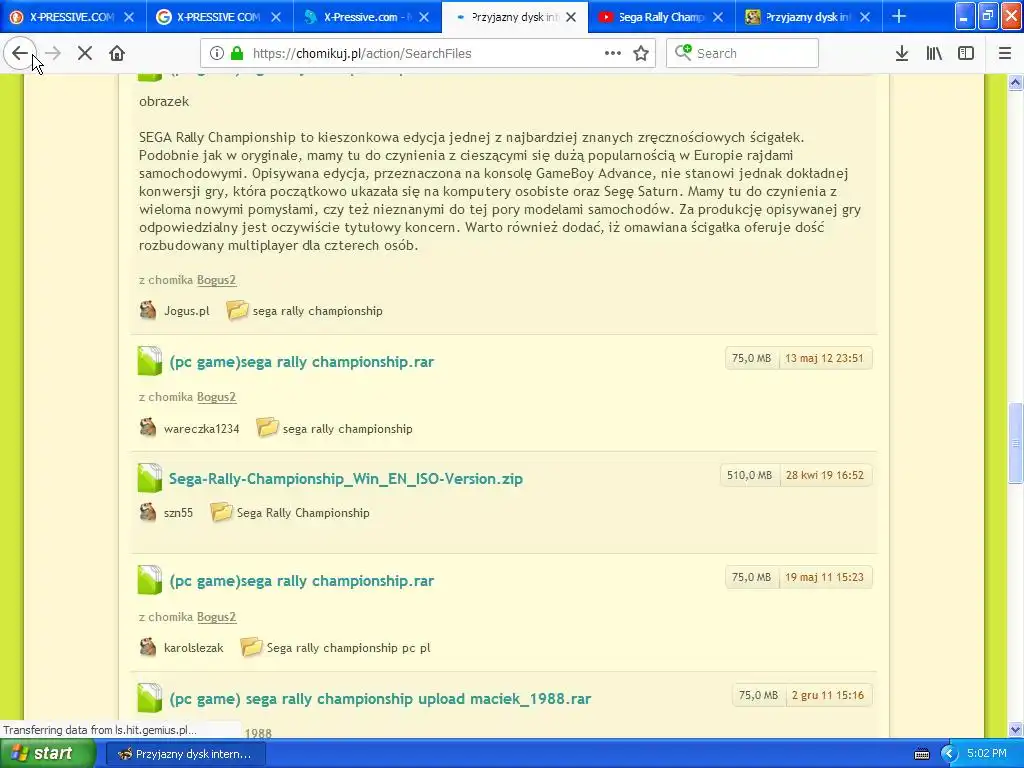Open folder icon next to Jogus.pl
The width and height of the screenshot is (1024, 768).
(x=237, y=310)
